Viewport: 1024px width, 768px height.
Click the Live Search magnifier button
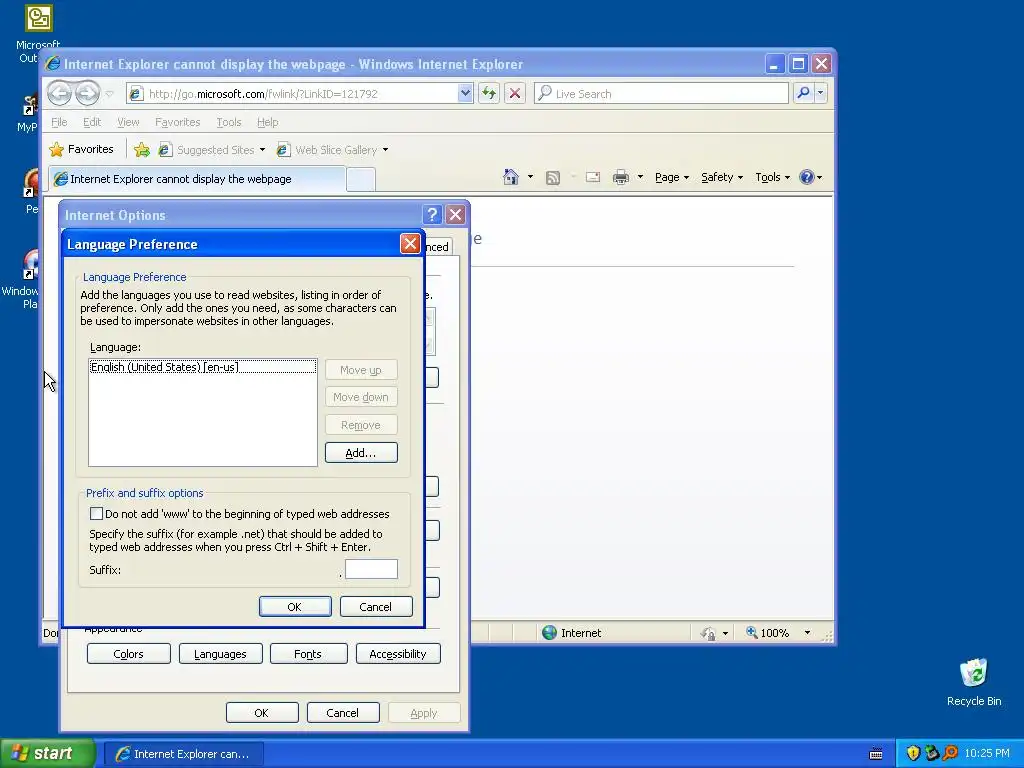[803, 93]
